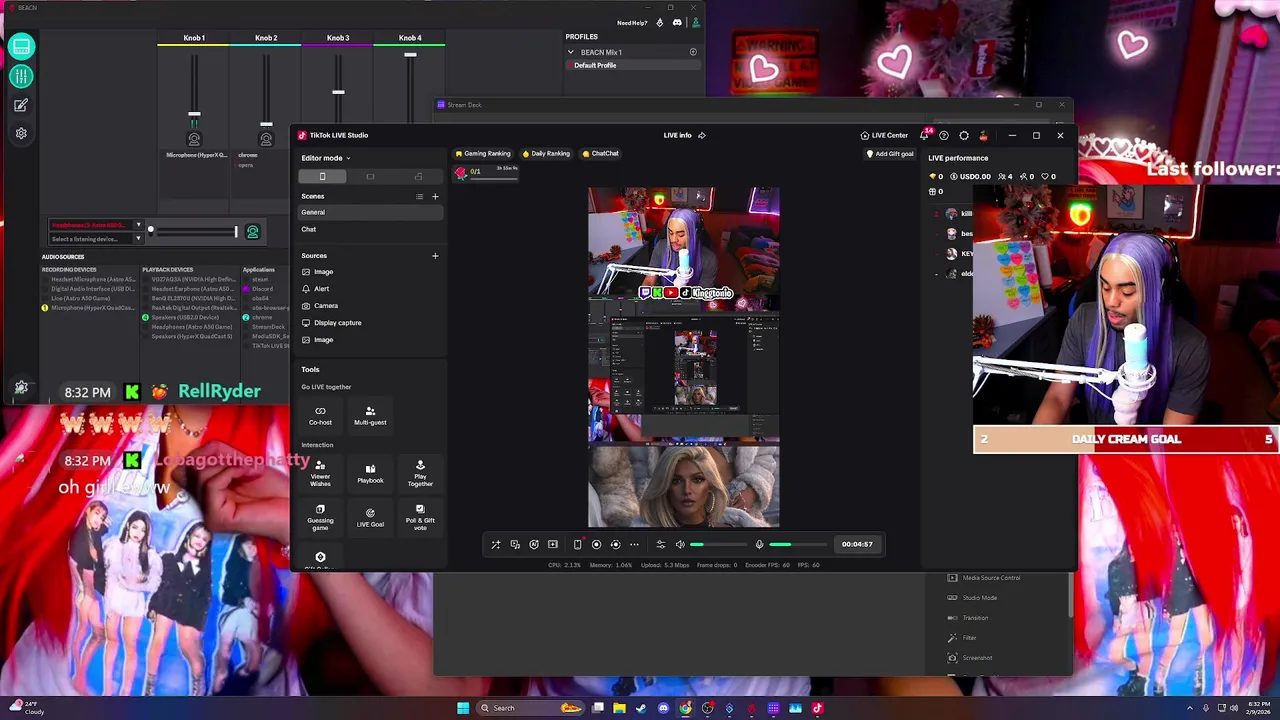Open Playbook interaction tool
Screen dimensions: 1280x720
point(370,473)
